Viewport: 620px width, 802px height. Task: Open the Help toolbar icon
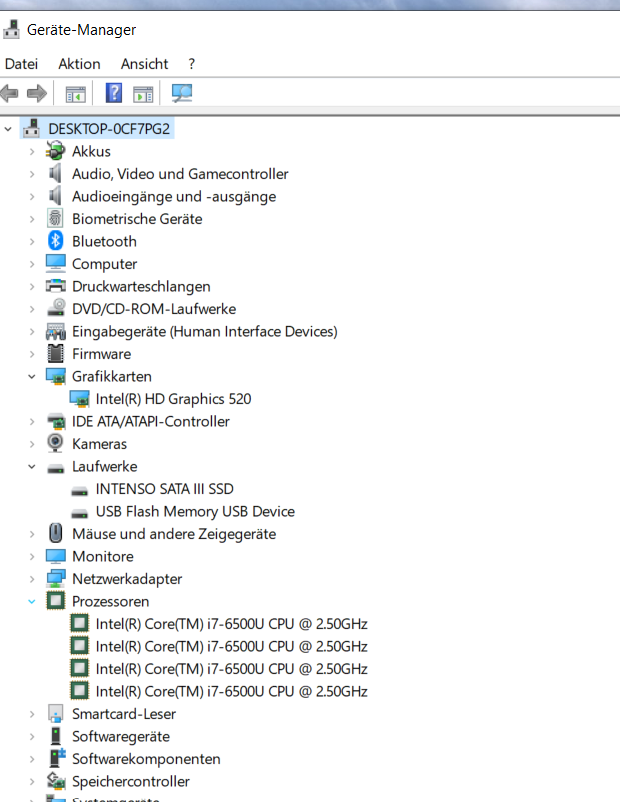[114, 93]
